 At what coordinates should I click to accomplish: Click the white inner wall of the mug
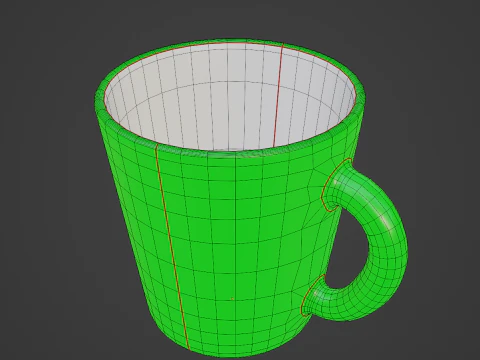click(x=229, y=97)
